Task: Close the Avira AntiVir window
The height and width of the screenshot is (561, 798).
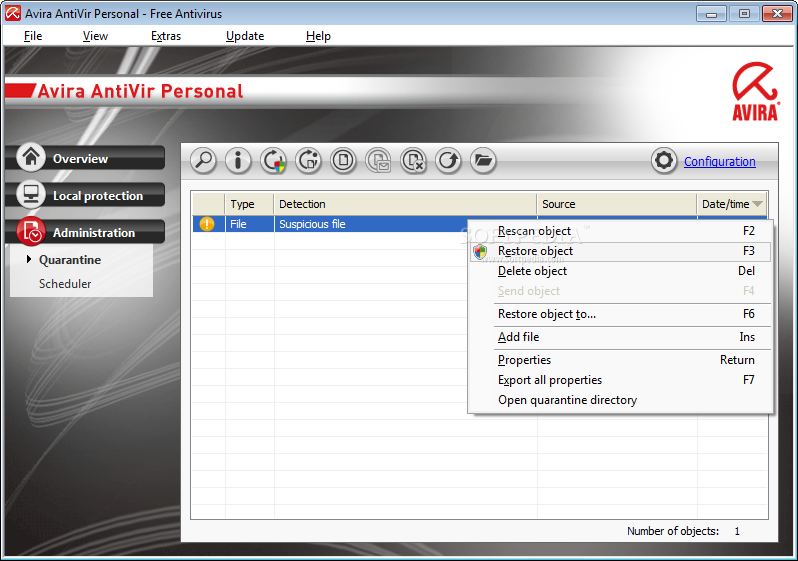Action: point(777,14)
